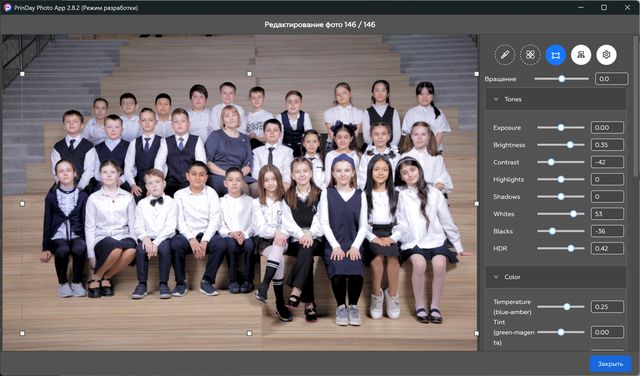Edit the Tint value field
Image resolution: width=640 pixels, height=376 pixels.
(x=607, y=332)
